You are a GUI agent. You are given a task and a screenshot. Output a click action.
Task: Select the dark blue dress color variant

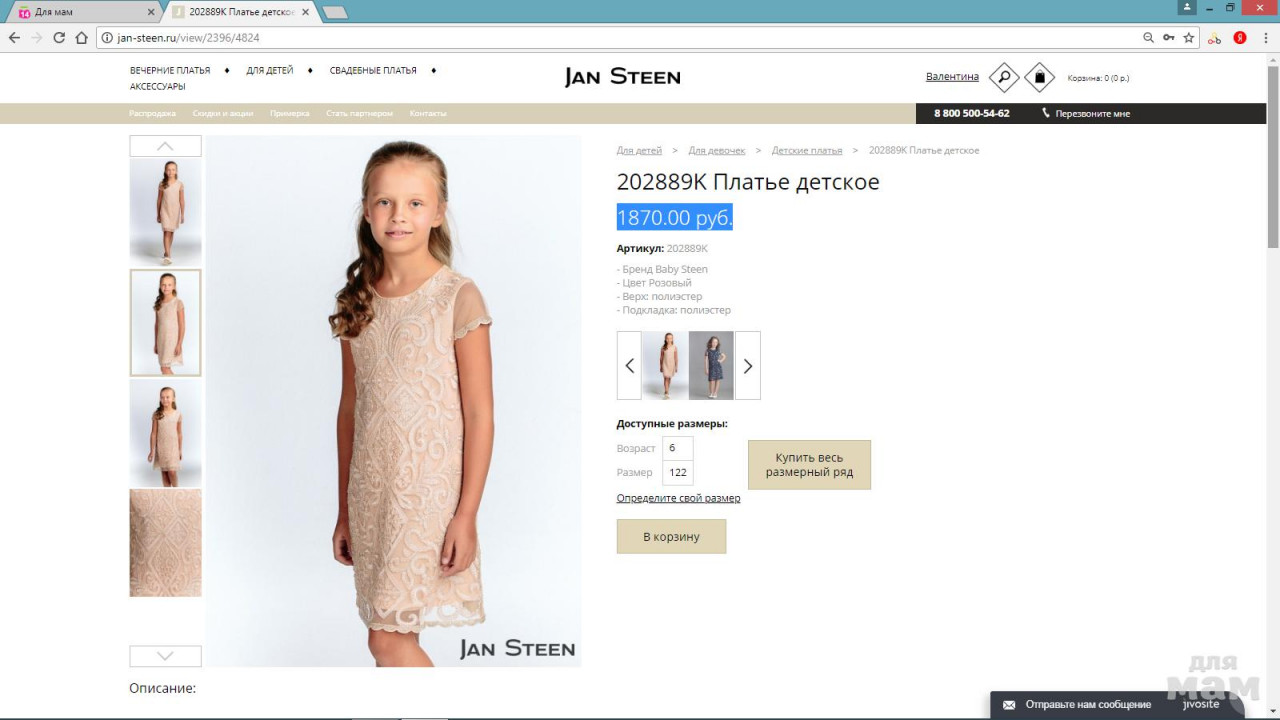(711, 366)
